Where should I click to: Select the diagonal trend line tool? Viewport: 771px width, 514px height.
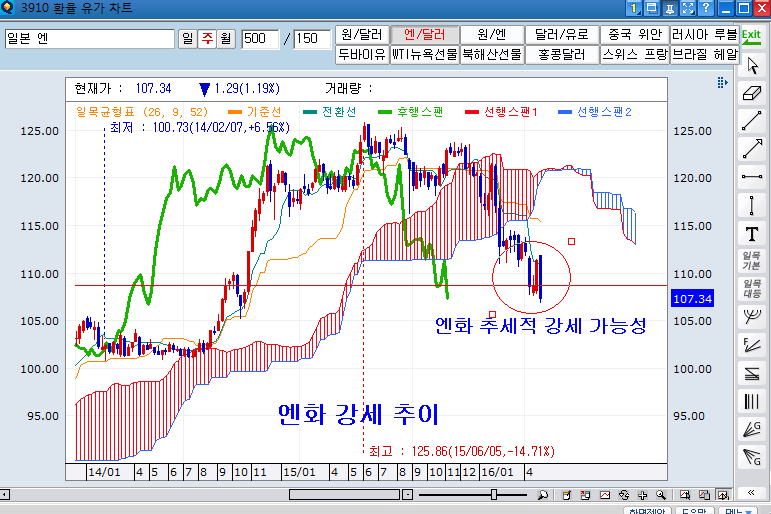click(x=752, y=121)
